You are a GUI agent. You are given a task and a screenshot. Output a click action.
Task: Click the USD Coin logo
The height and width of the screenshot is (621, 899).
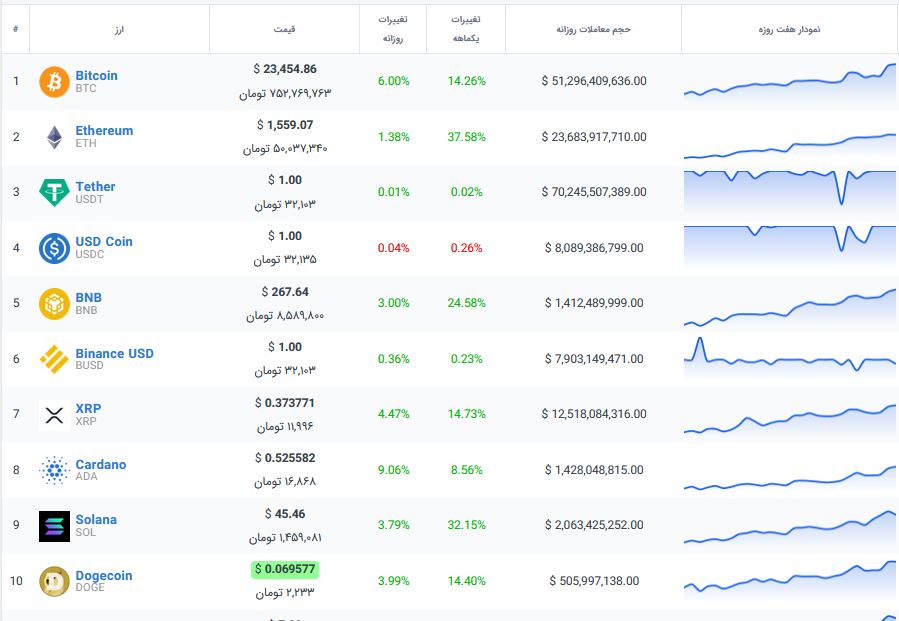click(x=54, y=248)
